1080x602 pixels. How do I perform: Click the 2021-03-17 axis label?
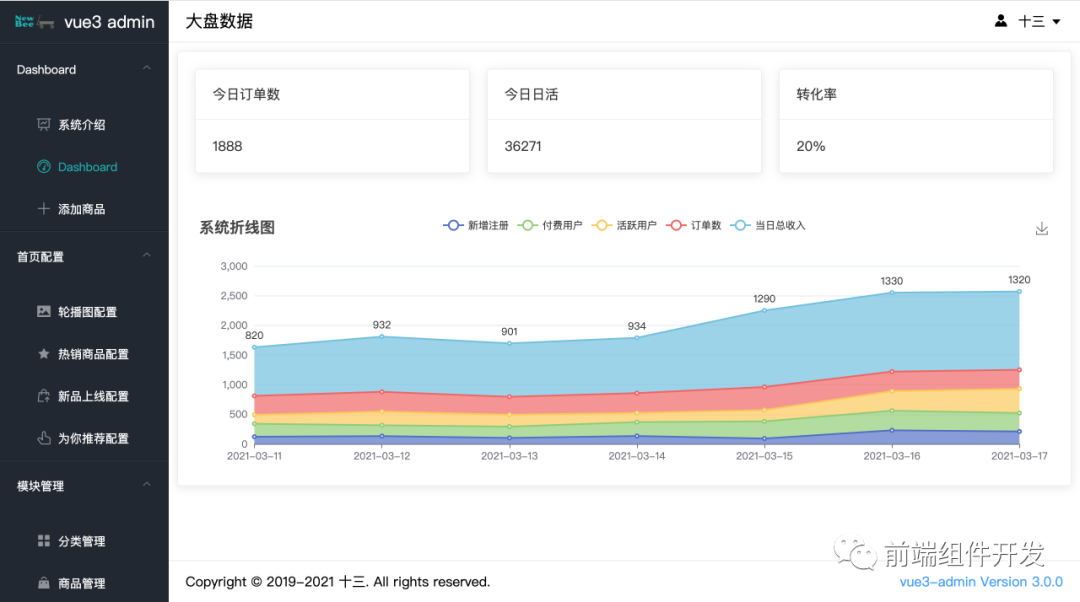(1019, 456)
